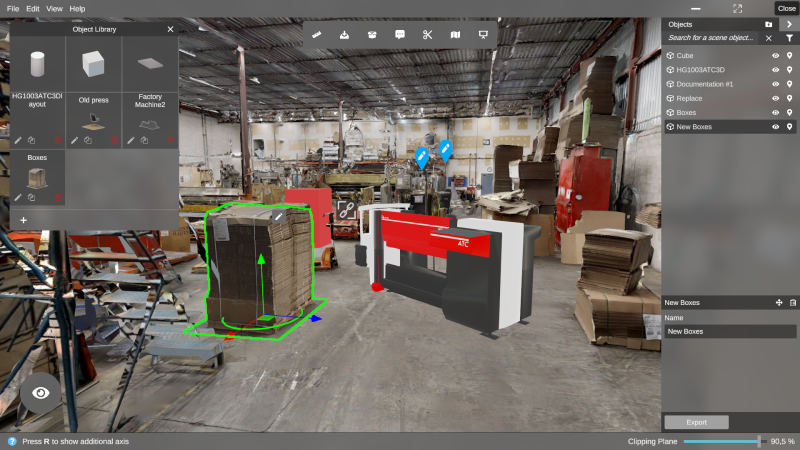
Task: Collapse the Objects panel chevron
Action: [789, 24]
